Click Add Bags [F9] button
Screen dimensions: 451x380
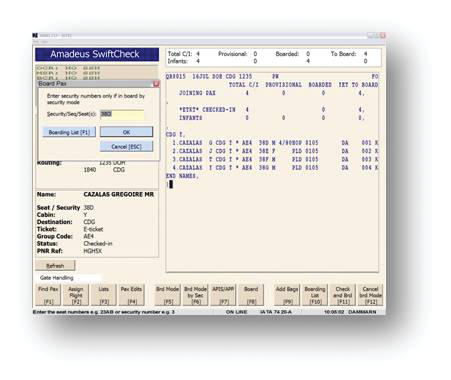(x=287, y=295)
